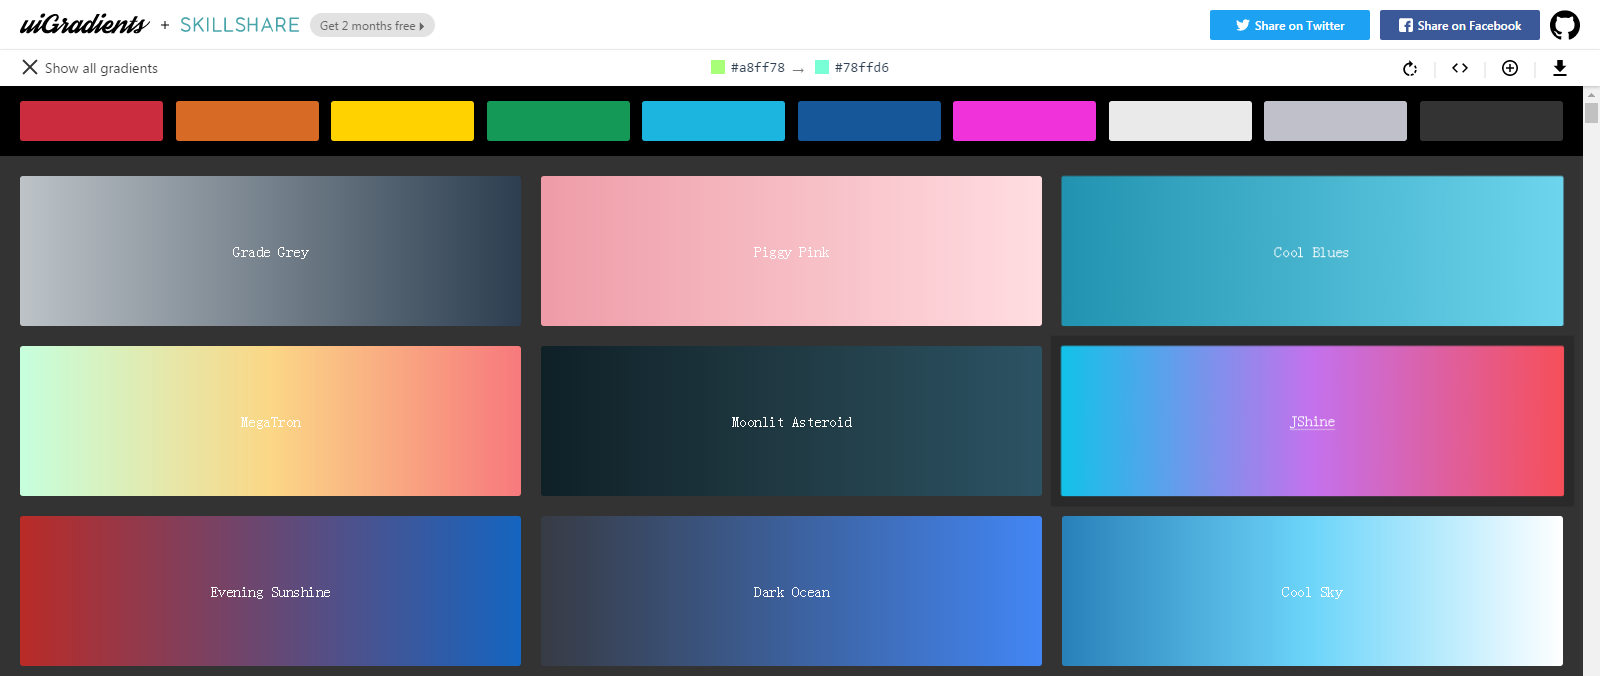Click Get 2 months free button
The height and width of the screenshot is (676, 1600).
372,25
